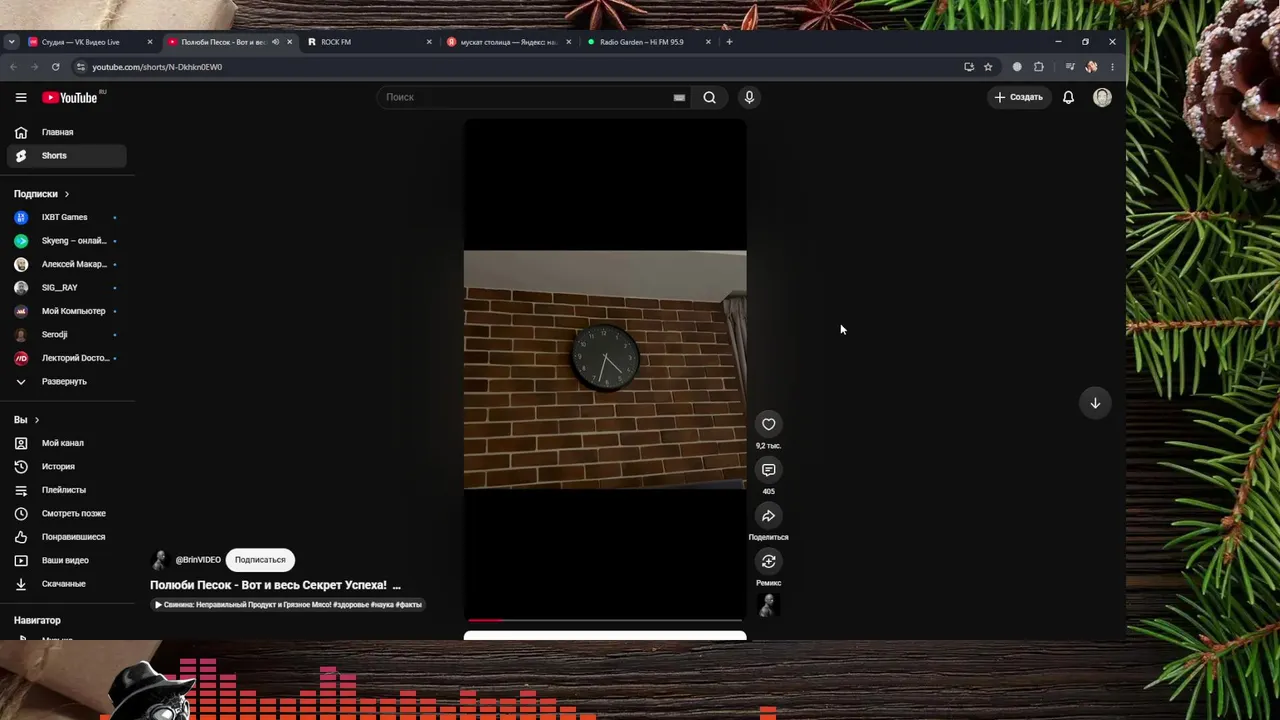Open Главная in the sidebar
The width and height of the screenshot is (1280, 720).
66,132
